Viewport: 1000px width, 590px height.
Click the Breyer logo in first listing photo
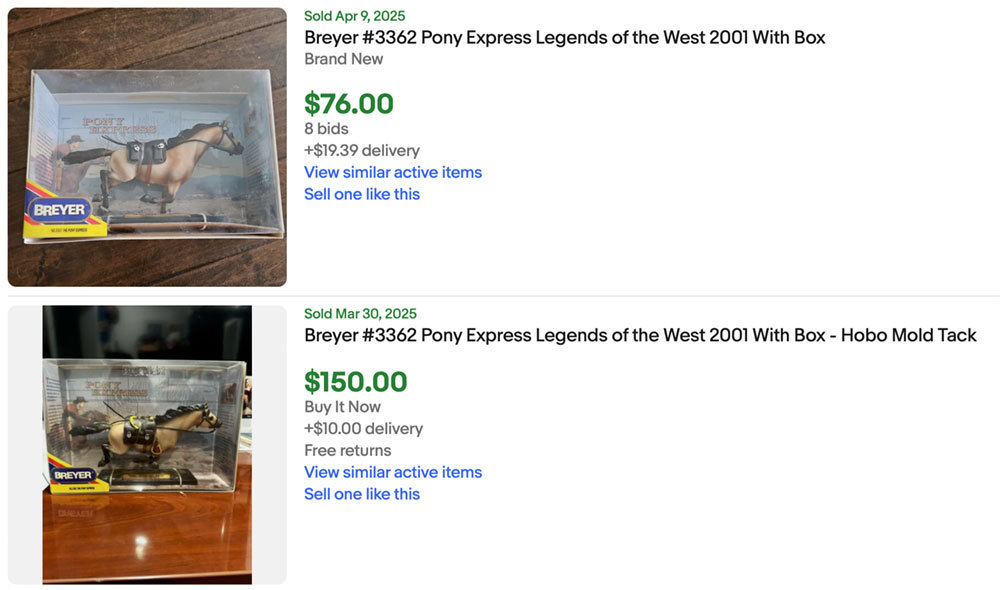click(x=60, y=210)
